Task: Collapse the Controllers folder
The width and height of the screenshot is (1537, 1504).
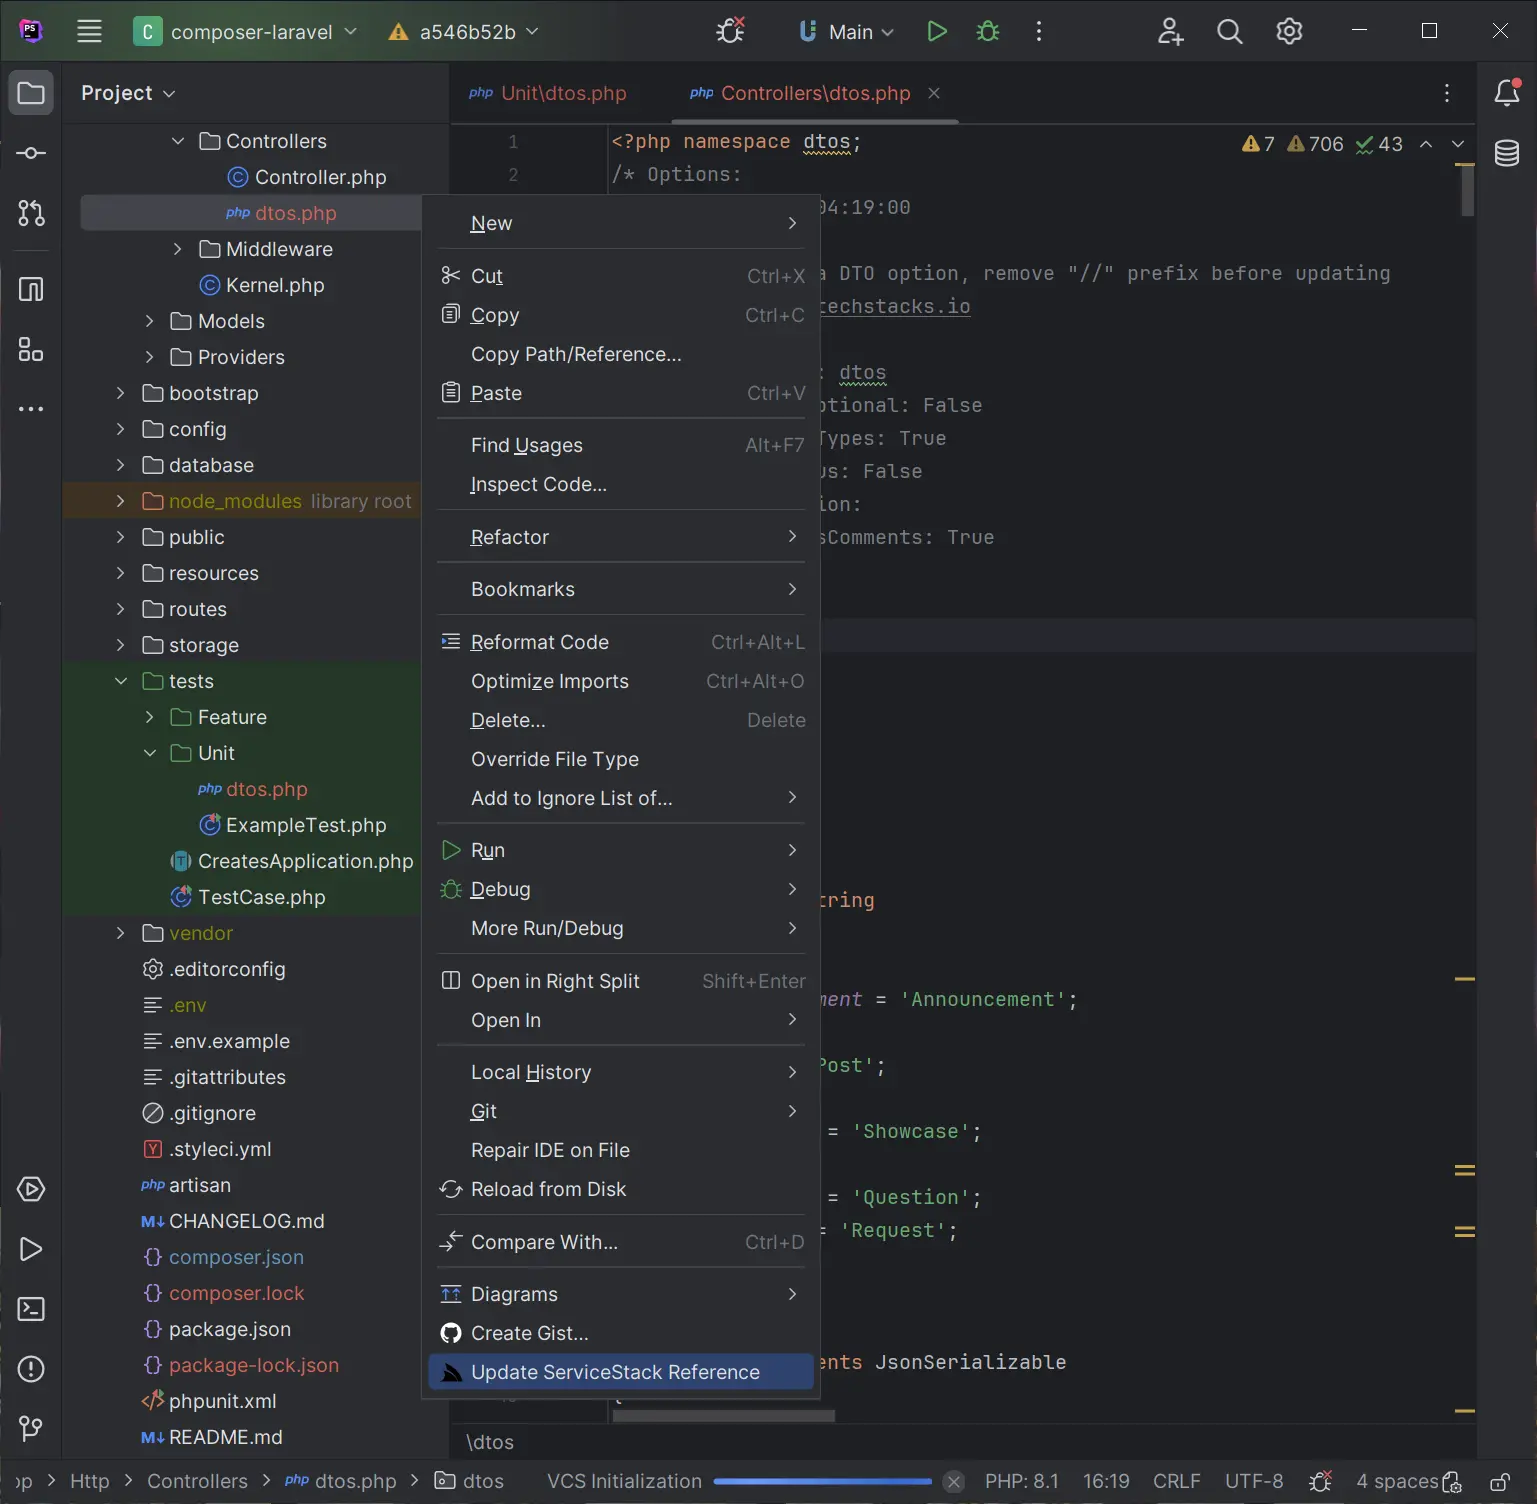Action: (x=178, y=141)
